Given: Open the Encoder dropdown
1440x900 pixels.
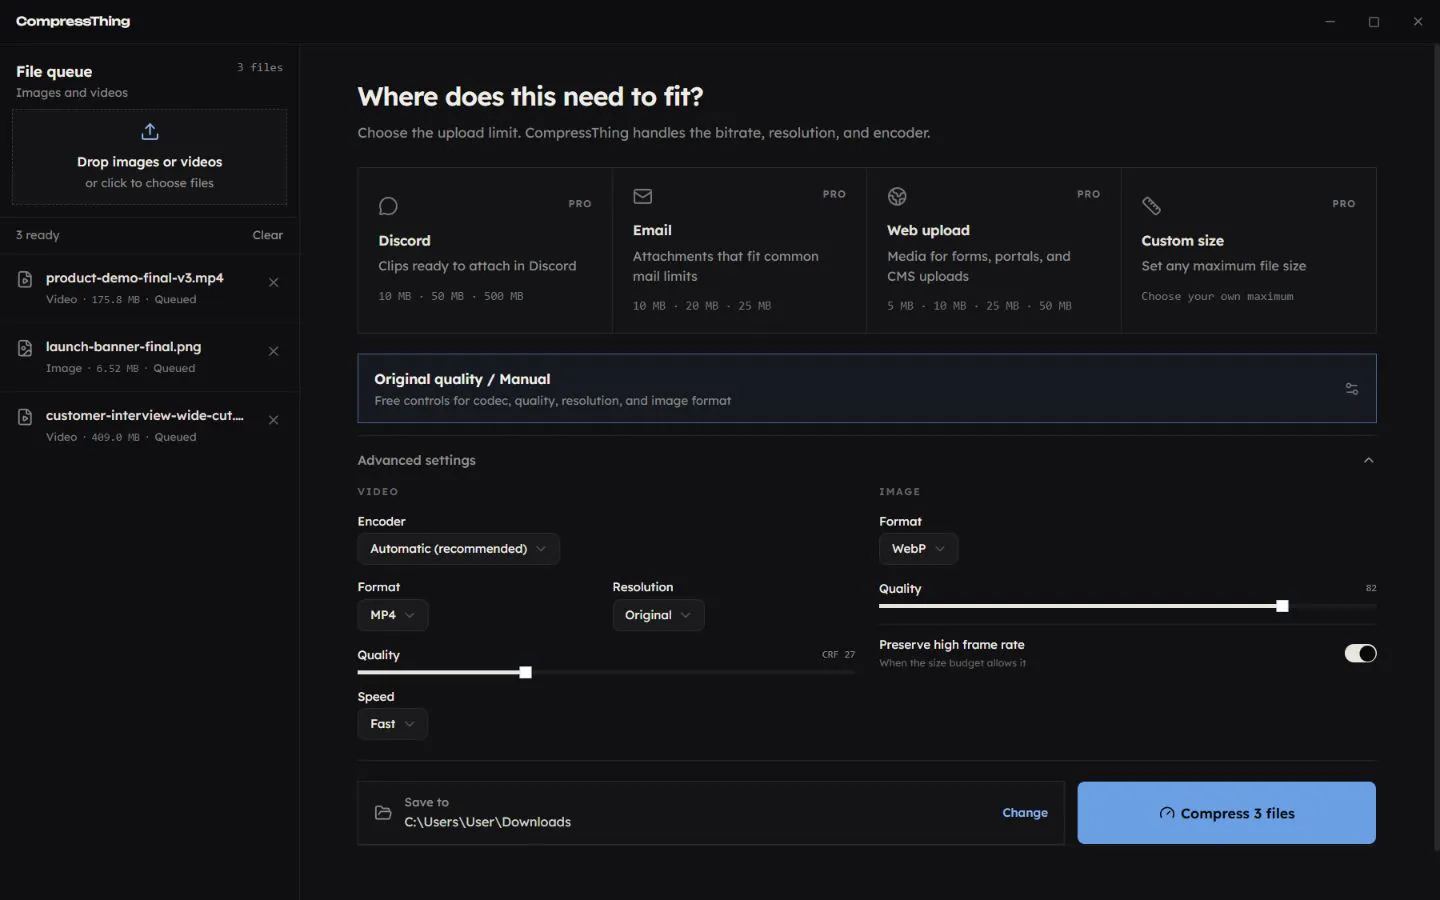Looking at the screenshot, I should (x=458, y=549).
